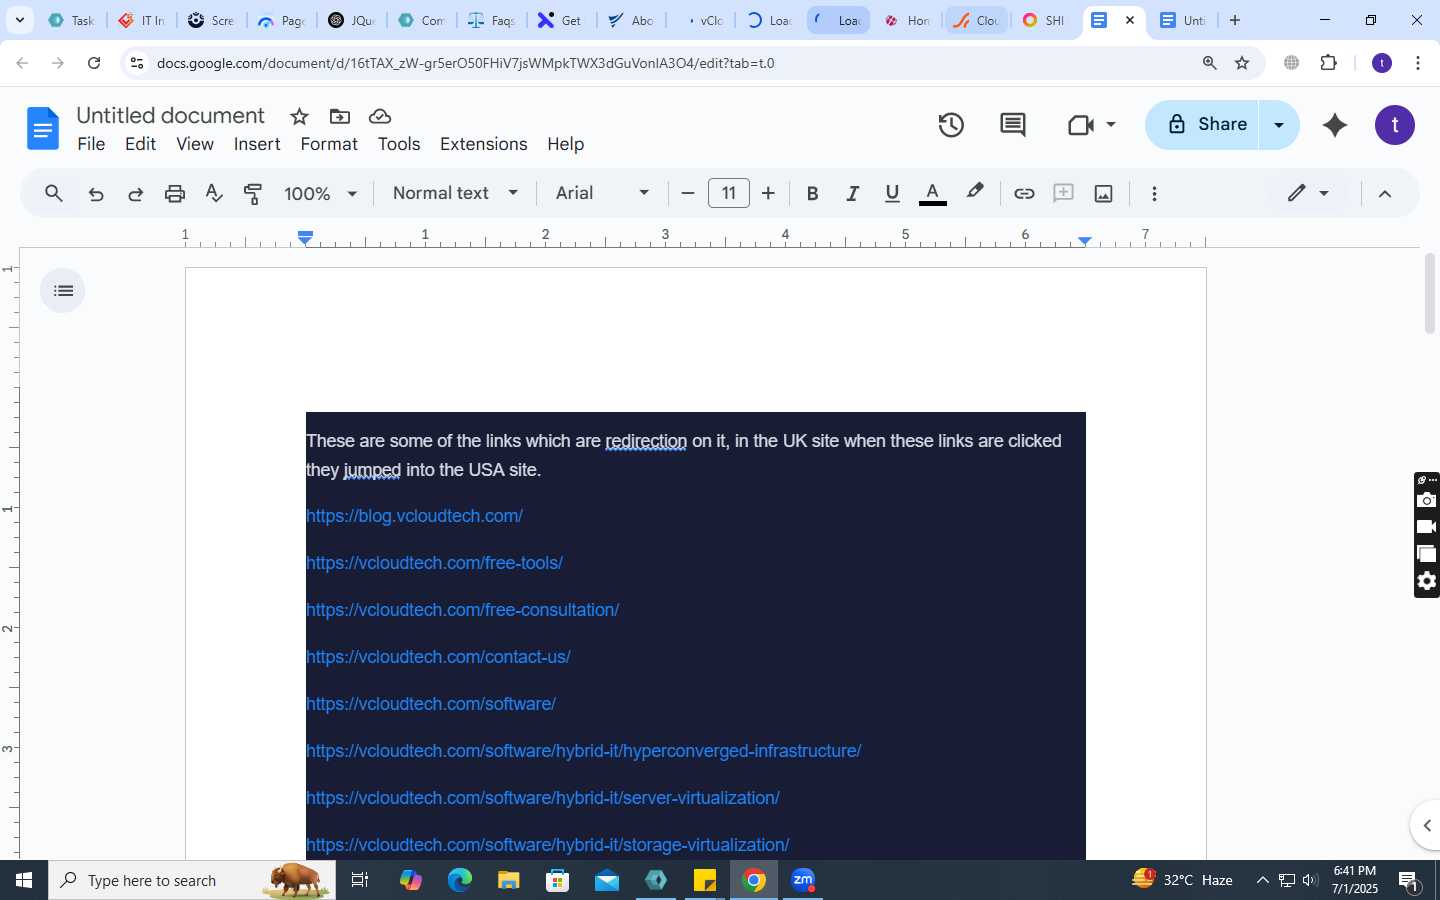
Task: Hide the menus with collapse arrow
Action: point(1385,194)
